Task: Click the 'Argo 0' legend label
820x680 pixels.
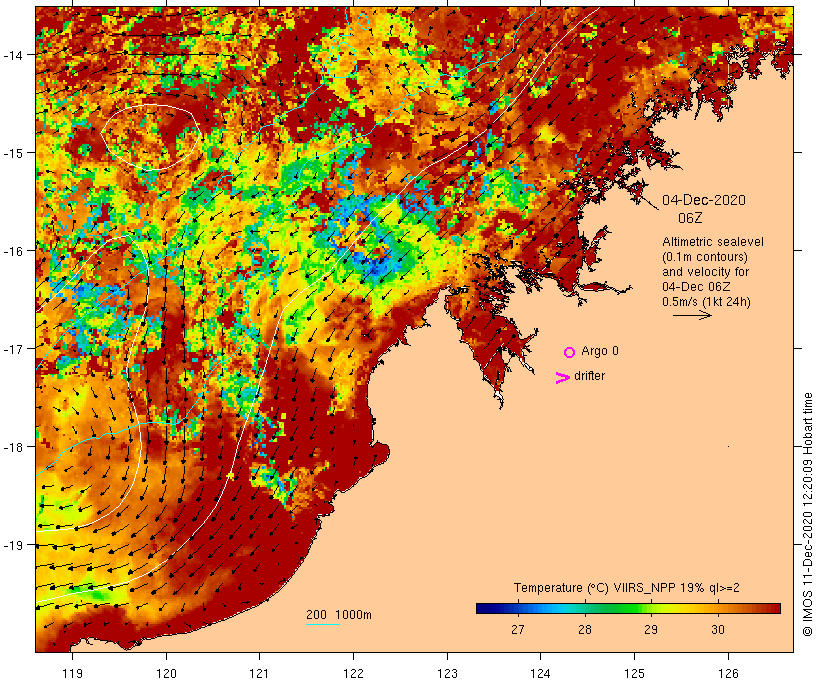Action: coord(600,351)
